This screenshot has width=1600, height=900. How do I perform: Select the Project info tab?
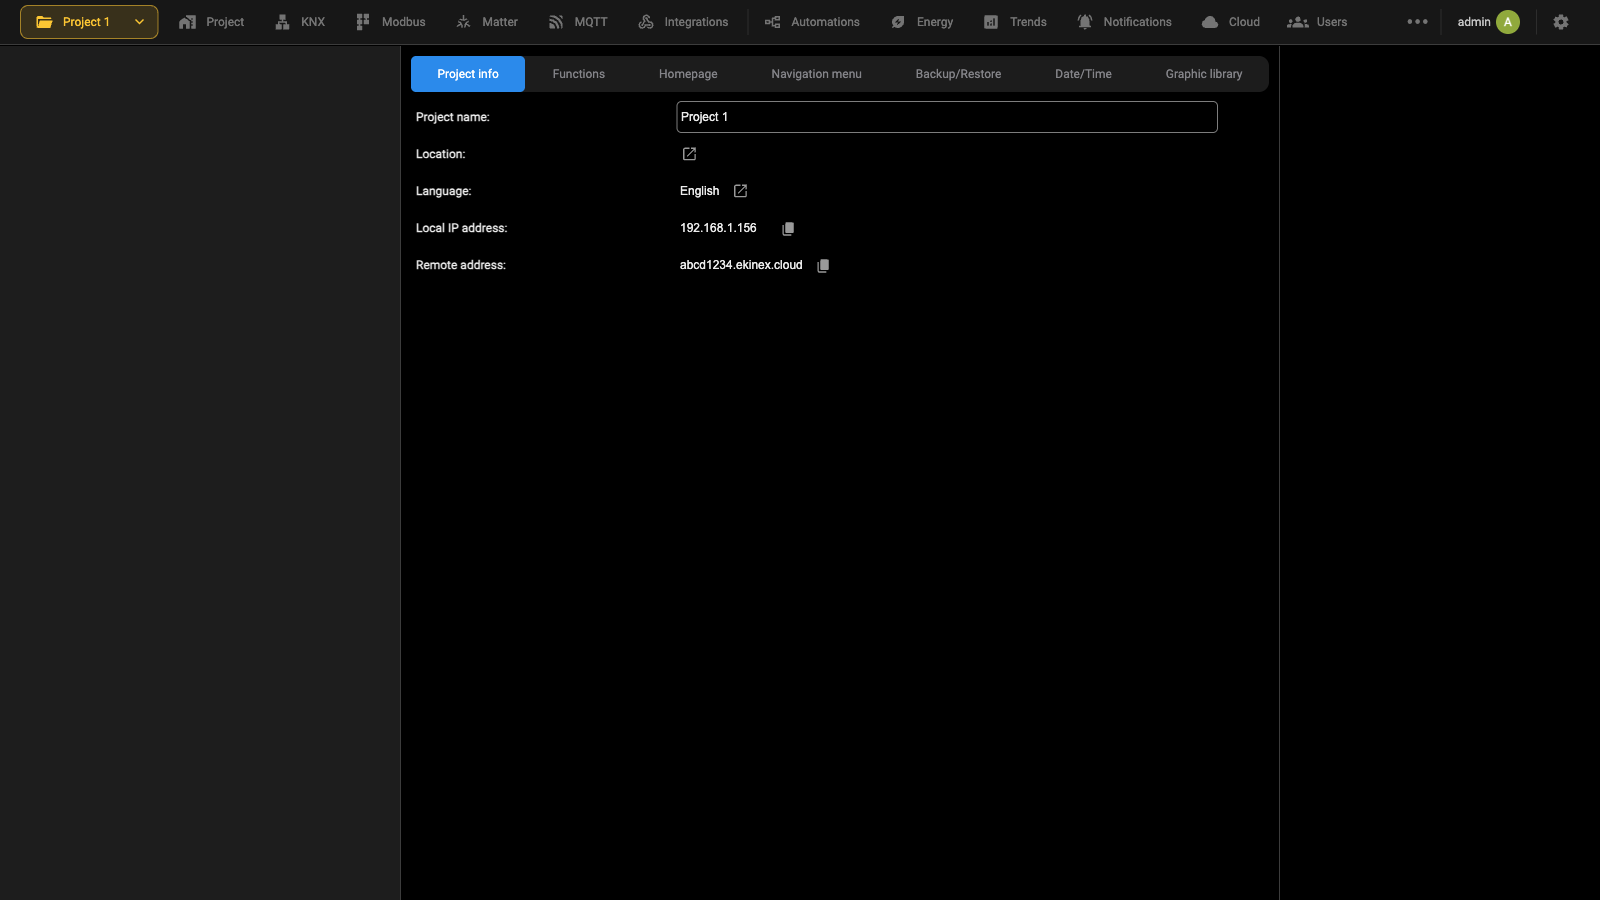click(468, 74)
